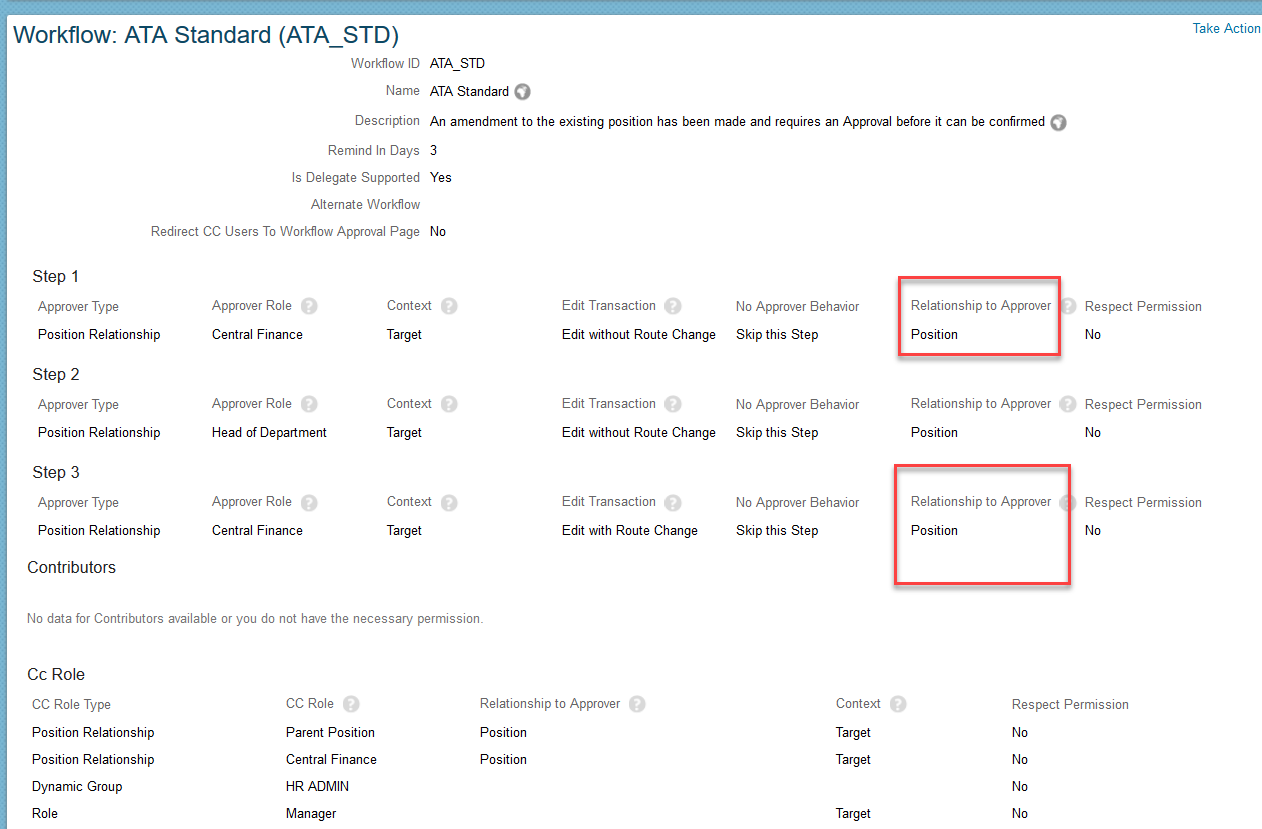
Task: Open the Step 1 Edit Transaction help icon
Action: tap(673, 306)
